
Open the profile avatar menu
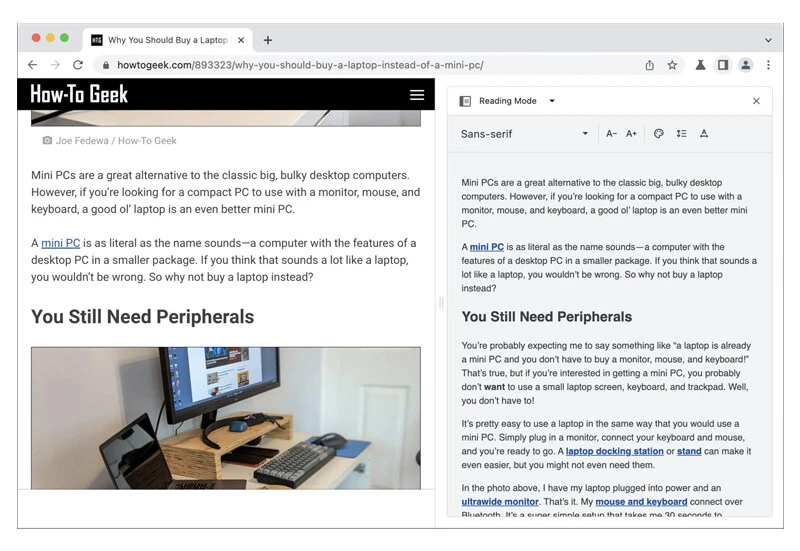coord(745,65)
